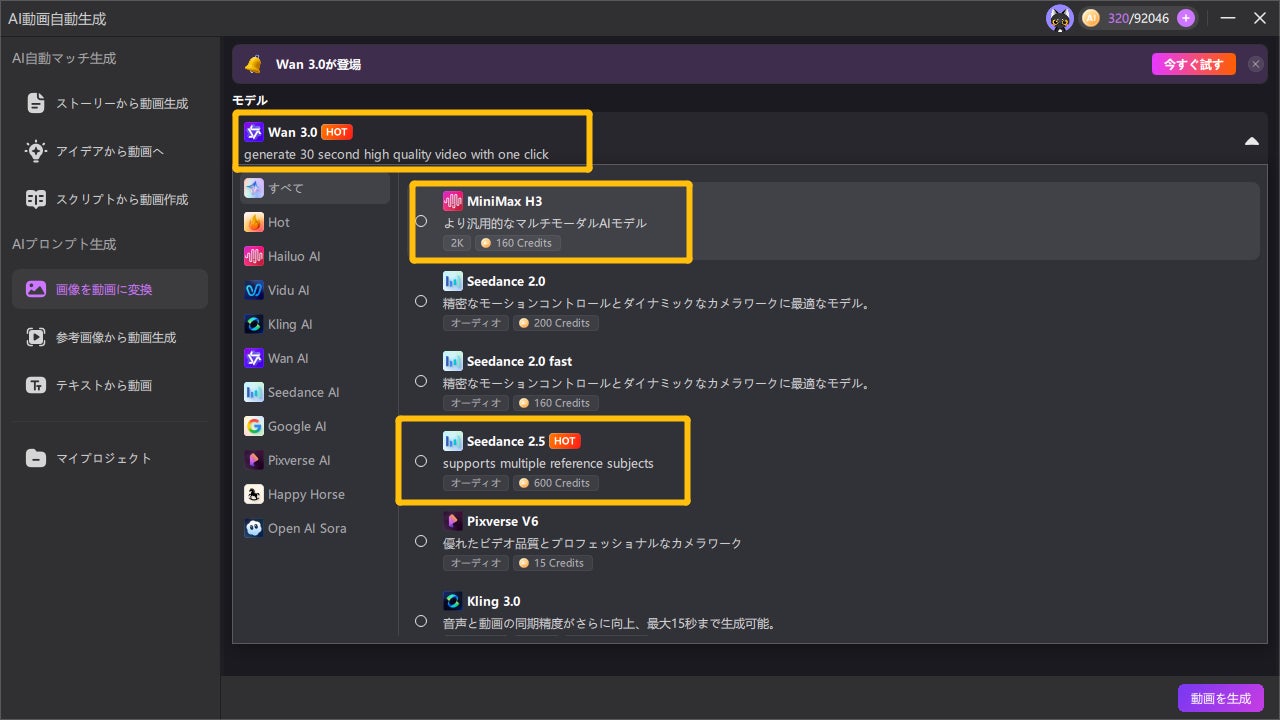This screenshot has height=720, width=1280.
Task: Select the Seedance 2.5 radio button
Action: coord(421,461)
